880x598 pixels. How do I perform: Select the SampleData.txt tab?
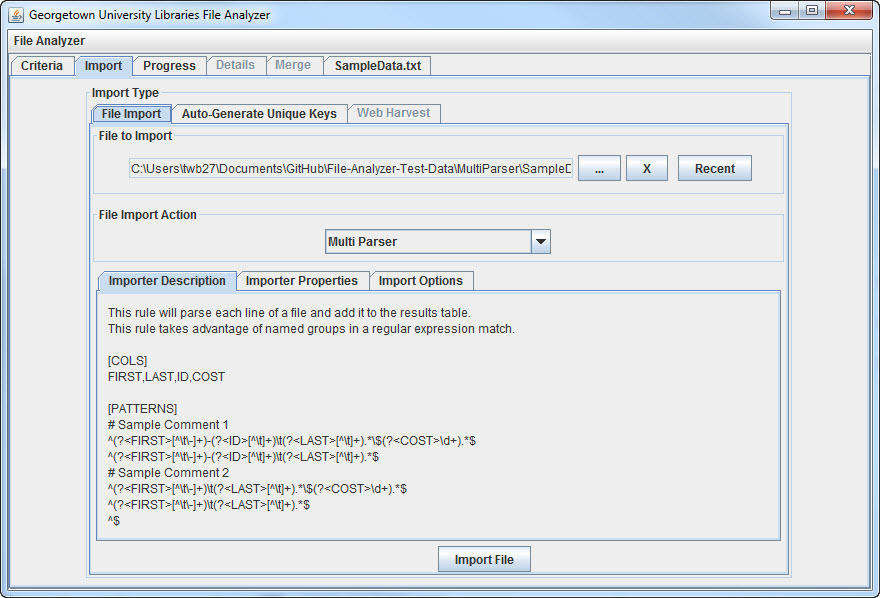(377, 66)
